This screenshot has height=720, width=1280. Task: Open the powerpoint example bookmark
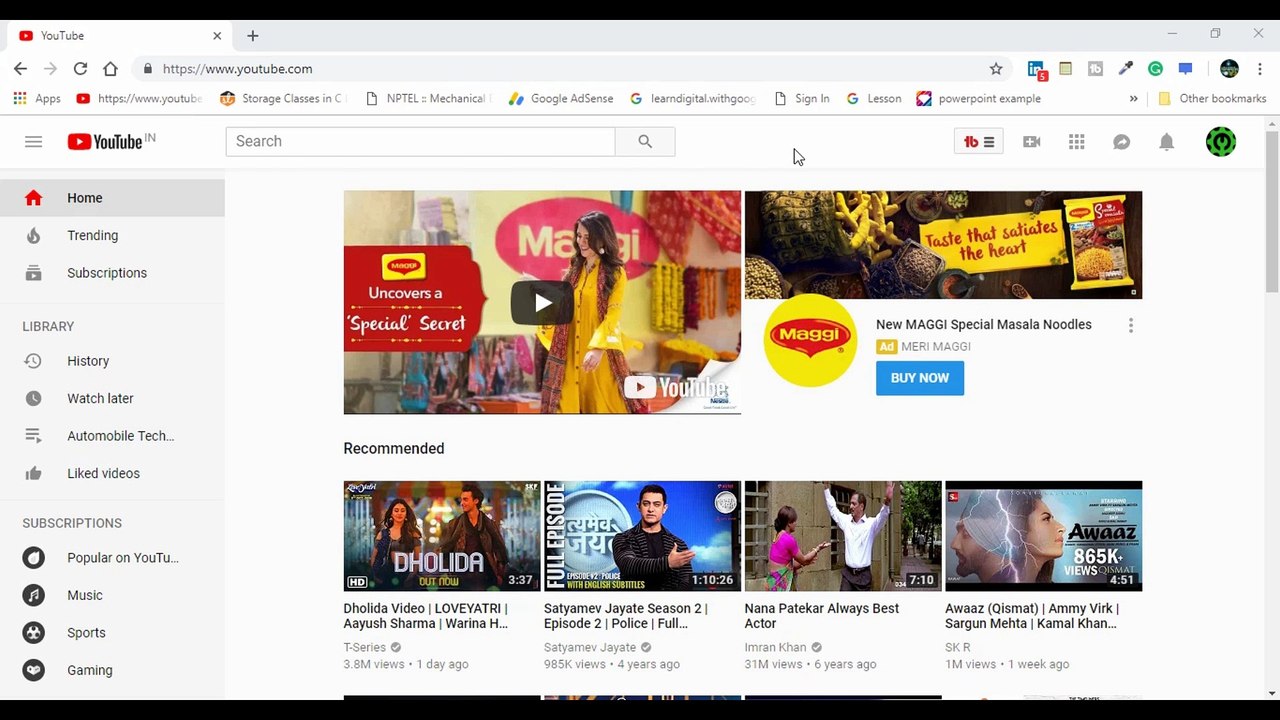pyautogui.click(x=979, y=99)
